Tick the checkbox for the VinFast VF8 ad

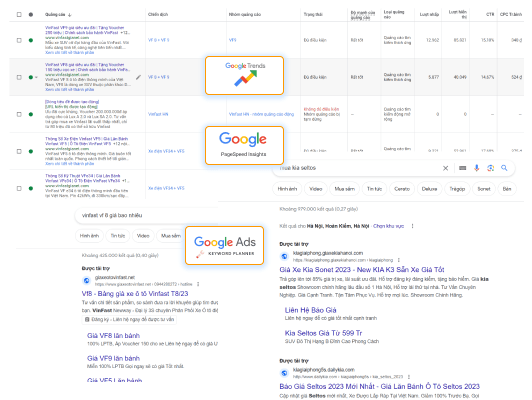(x=19, y=77)
